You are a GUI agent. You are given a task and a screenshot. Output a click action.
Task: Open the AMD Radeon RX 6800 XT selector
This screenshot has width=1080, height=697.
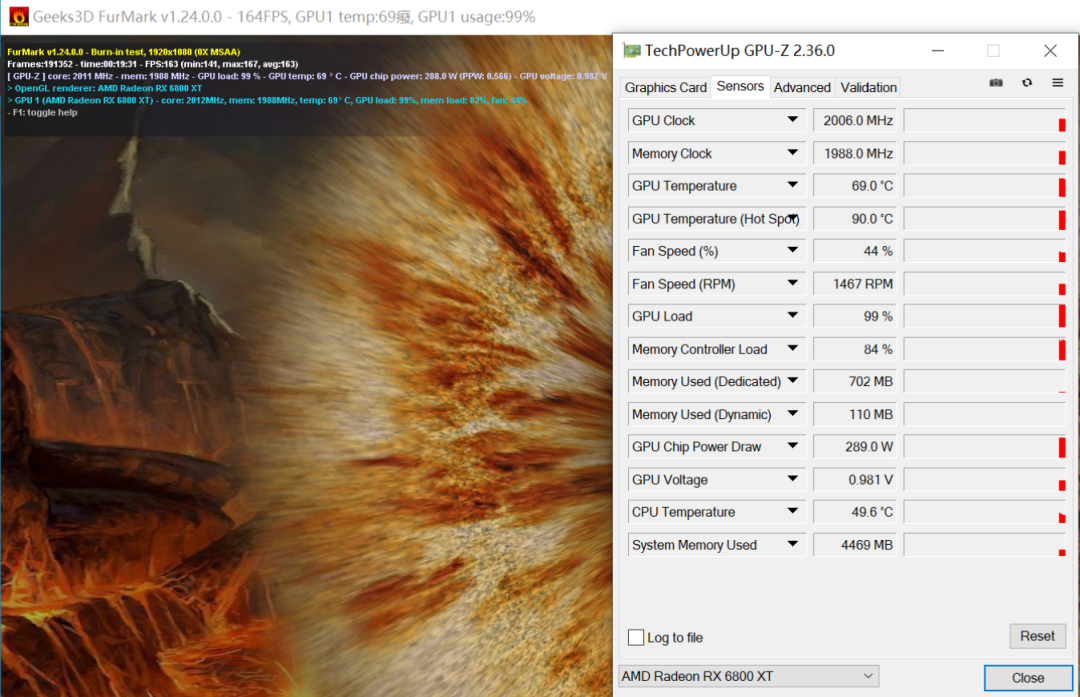point(748,676)
